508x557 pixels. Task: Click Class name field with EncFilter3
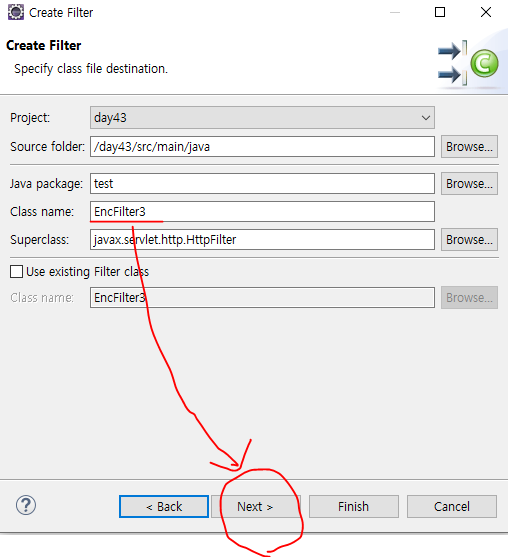(x=262, y=211)
